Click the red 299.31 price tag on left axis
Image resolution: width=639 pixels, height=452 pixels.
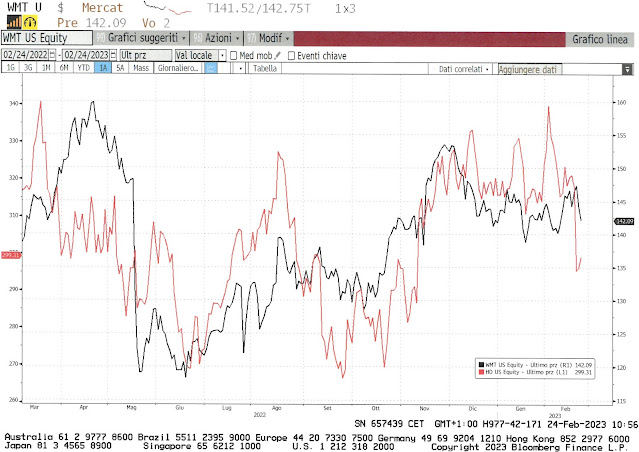[x=11, y=255]
